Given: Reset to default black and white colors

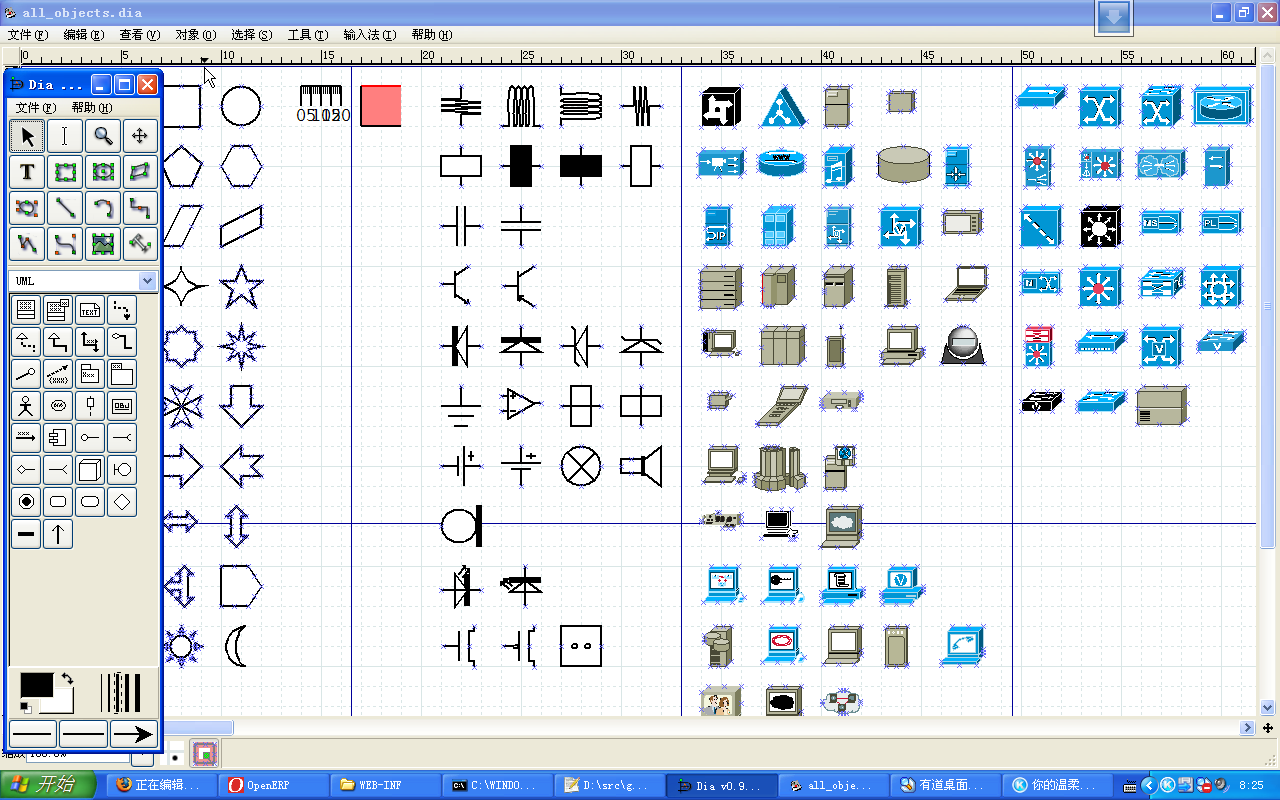Looking at the screenshot, I should click(26, 708).
